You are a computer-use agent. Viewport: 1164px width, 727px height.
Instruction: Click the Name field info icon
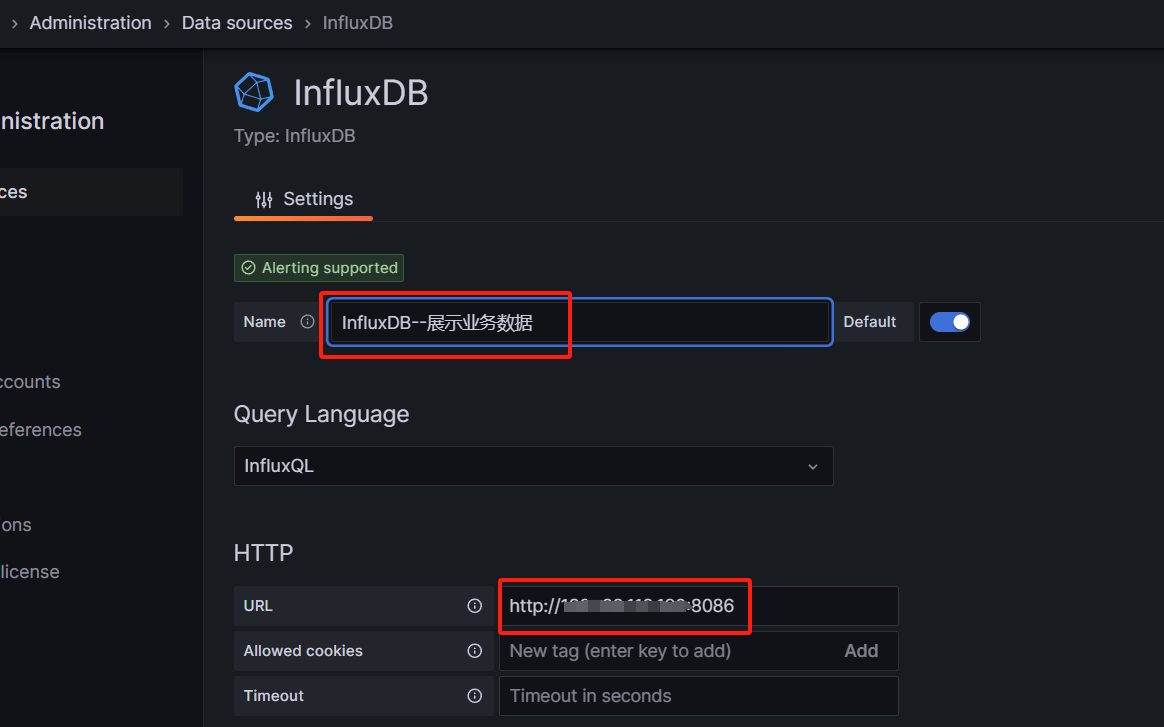pyautogui.click(x=307, y=322)
